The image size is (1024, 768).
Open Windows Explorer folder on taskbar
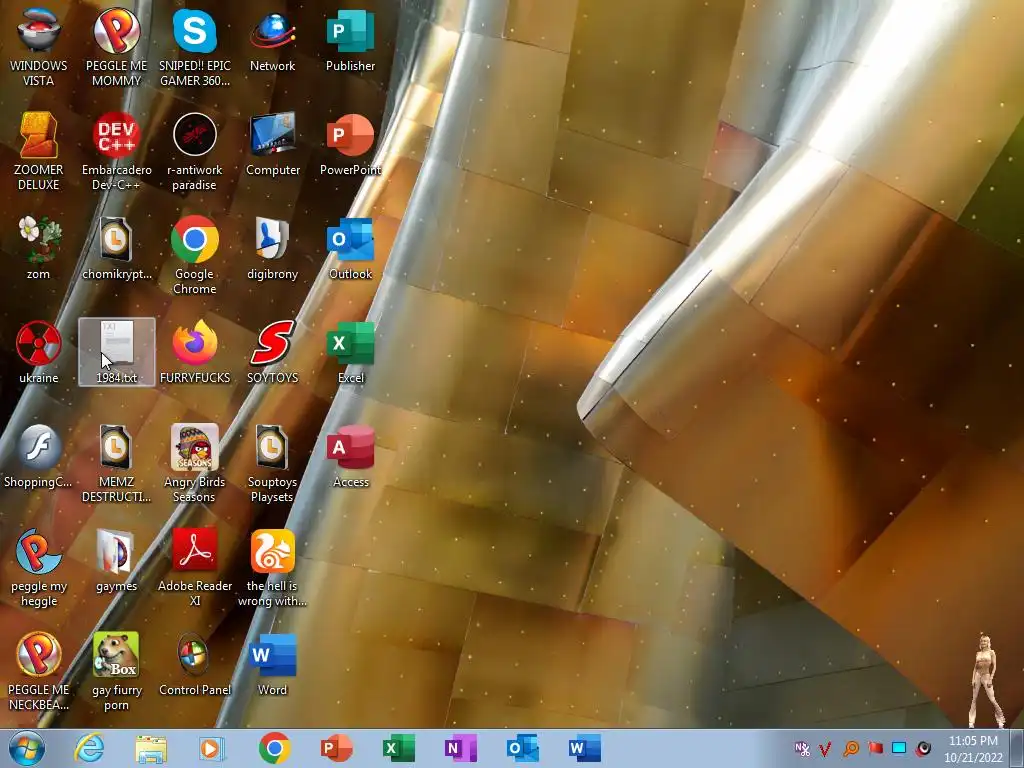coord(151,748)
